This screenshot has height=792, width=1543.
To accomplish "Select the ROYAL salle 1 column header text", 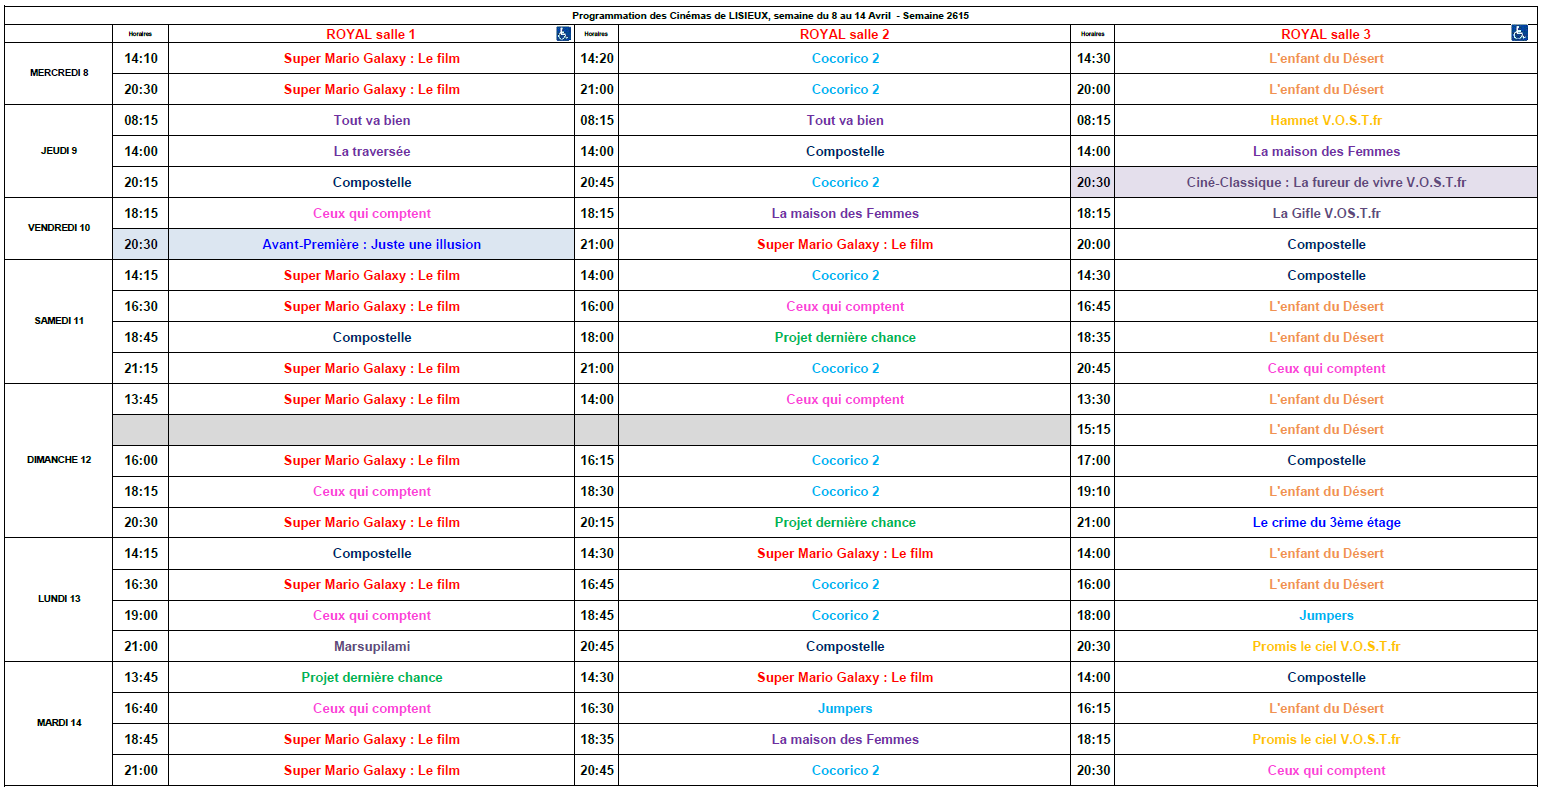I will click(371, 35).
